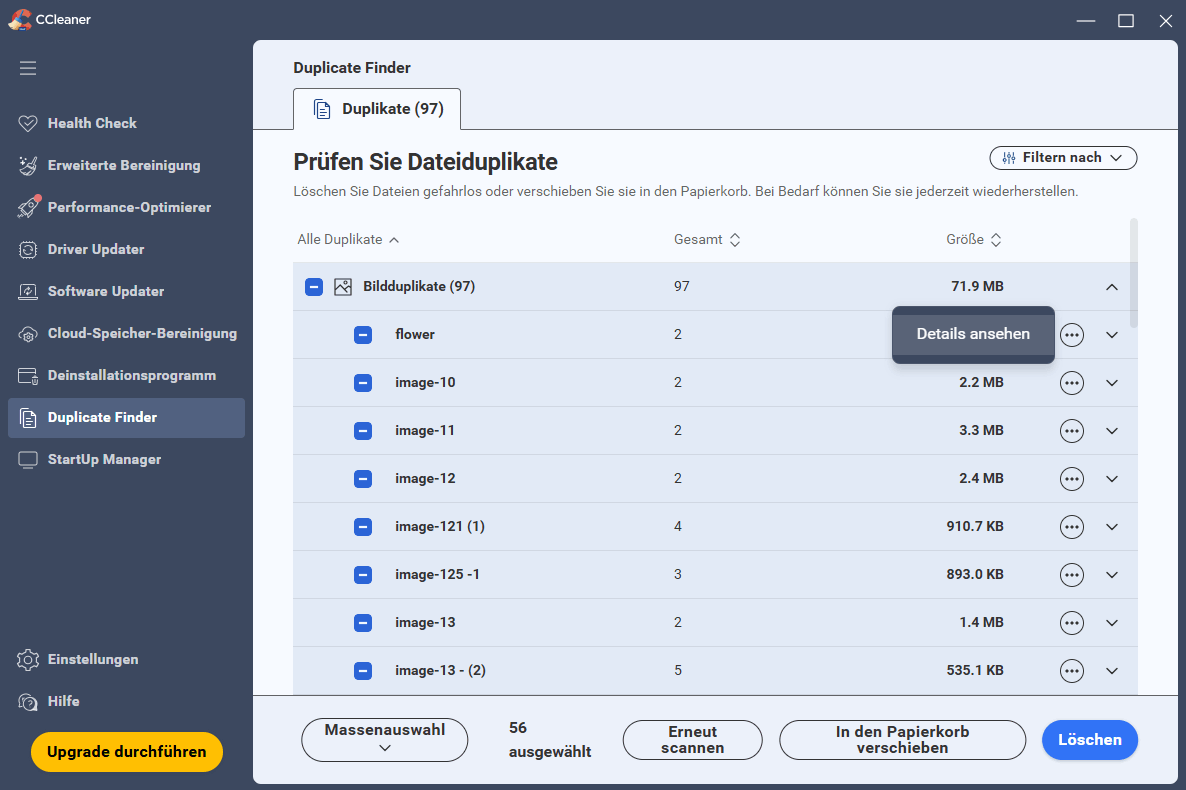Click the Einstellungen gear icon
The width and height of the screenshot is (1186, 790).
coord(28,659)
